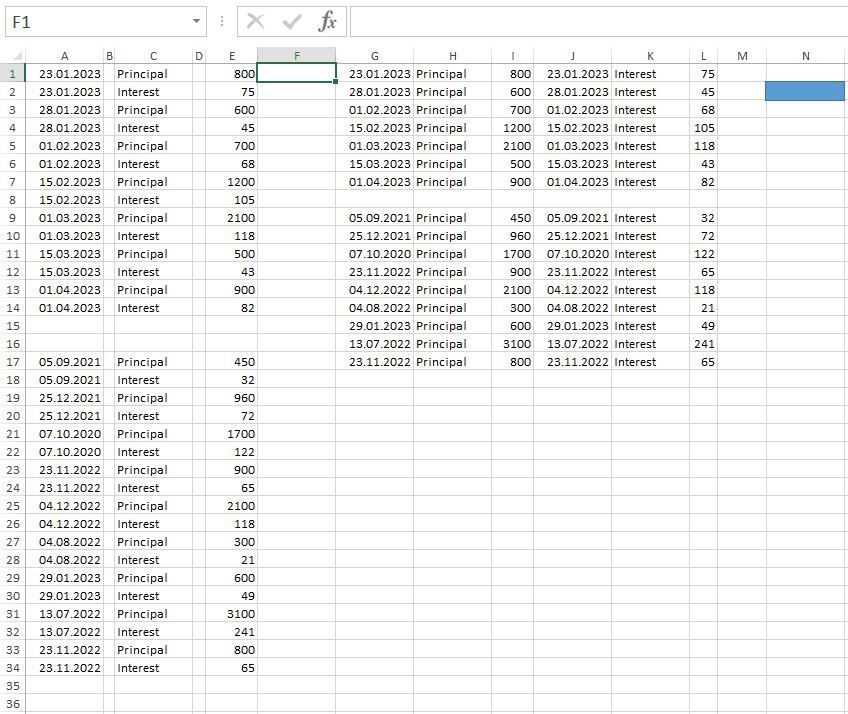Click cell A1 with date 23.01.2023
Screen dimensions: 848x714
coord(64,74)
